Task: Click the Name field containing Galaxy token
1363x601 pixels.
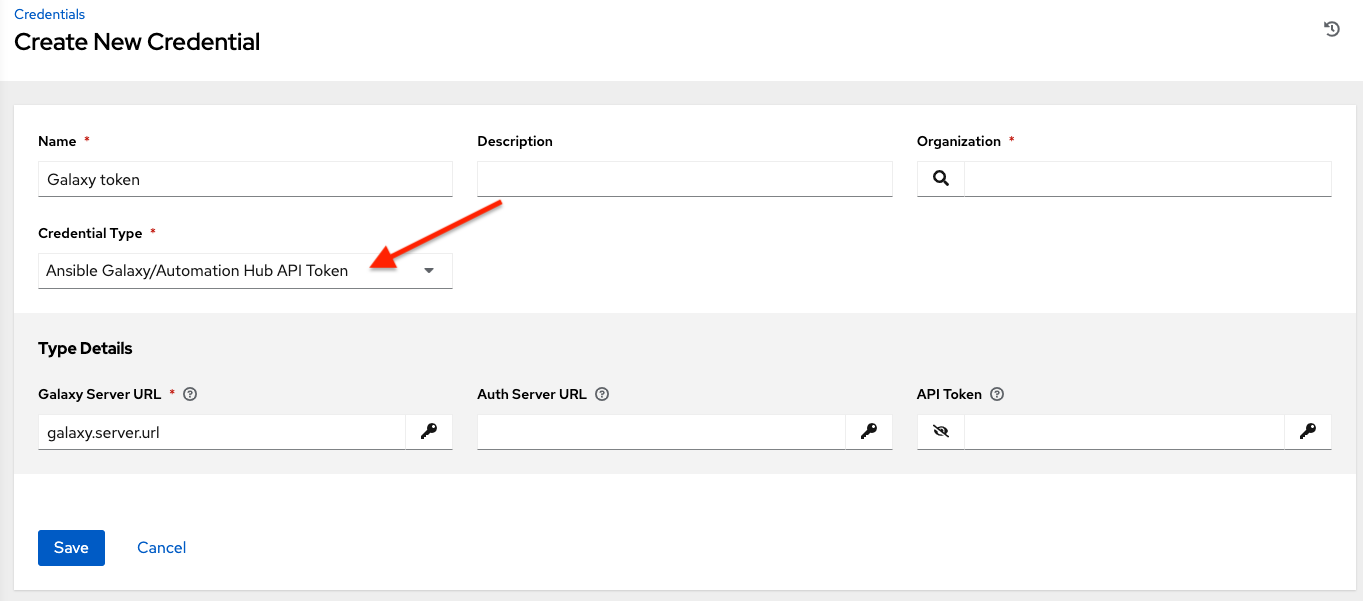Action: [x=245, y=178]
